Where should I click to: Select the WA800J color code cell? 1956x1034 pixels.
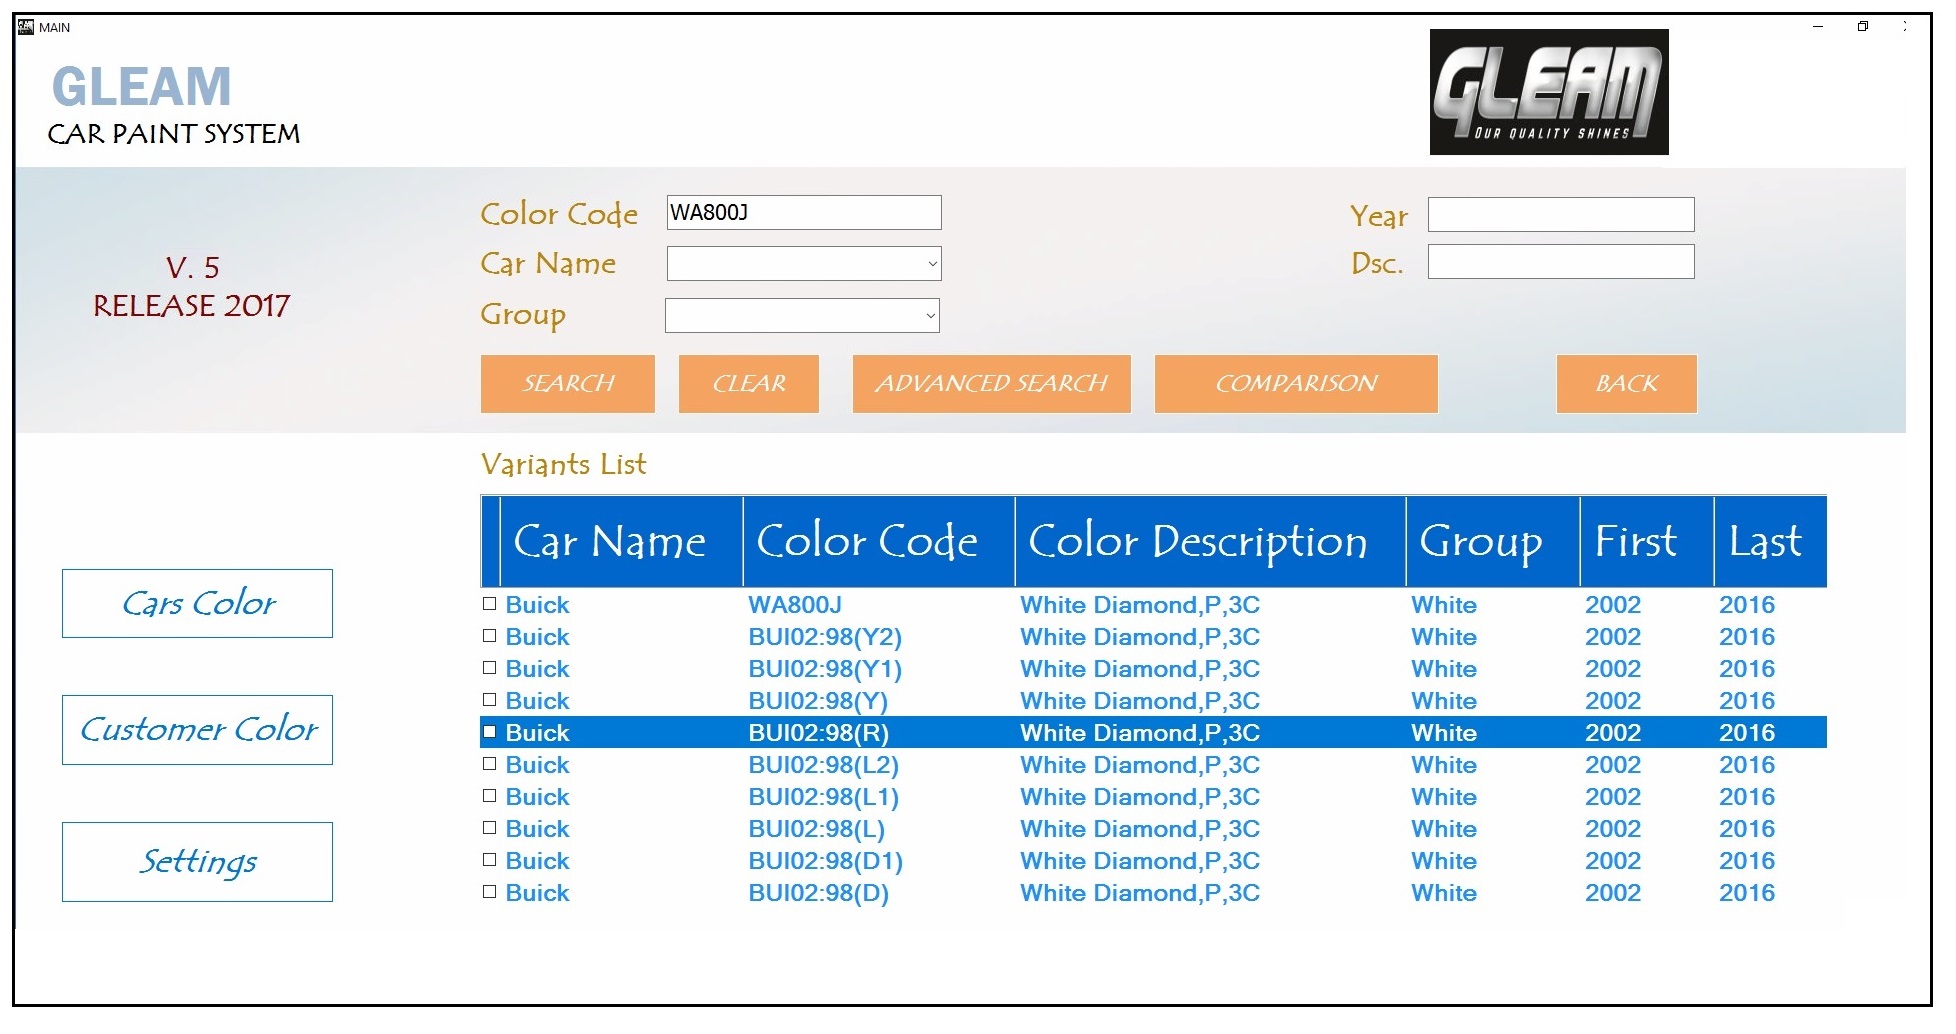click(795, 605)
